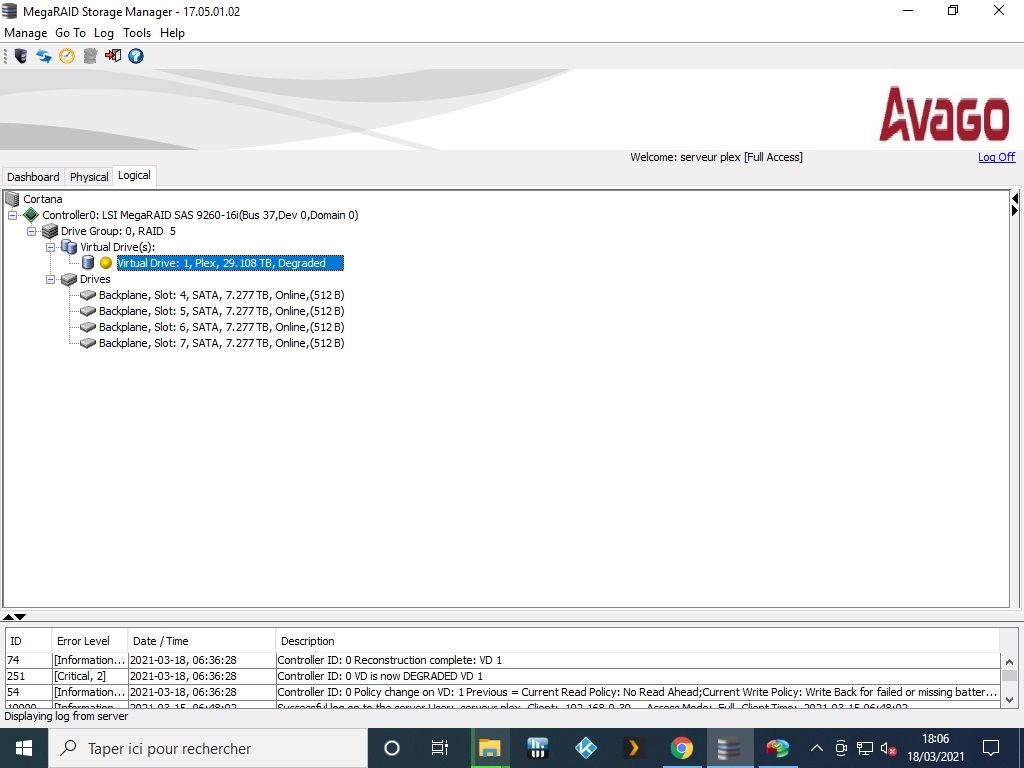This screenshot has height=768, width=1024.
Task: Click the Windows search box
Action: [x=208, y=748]
